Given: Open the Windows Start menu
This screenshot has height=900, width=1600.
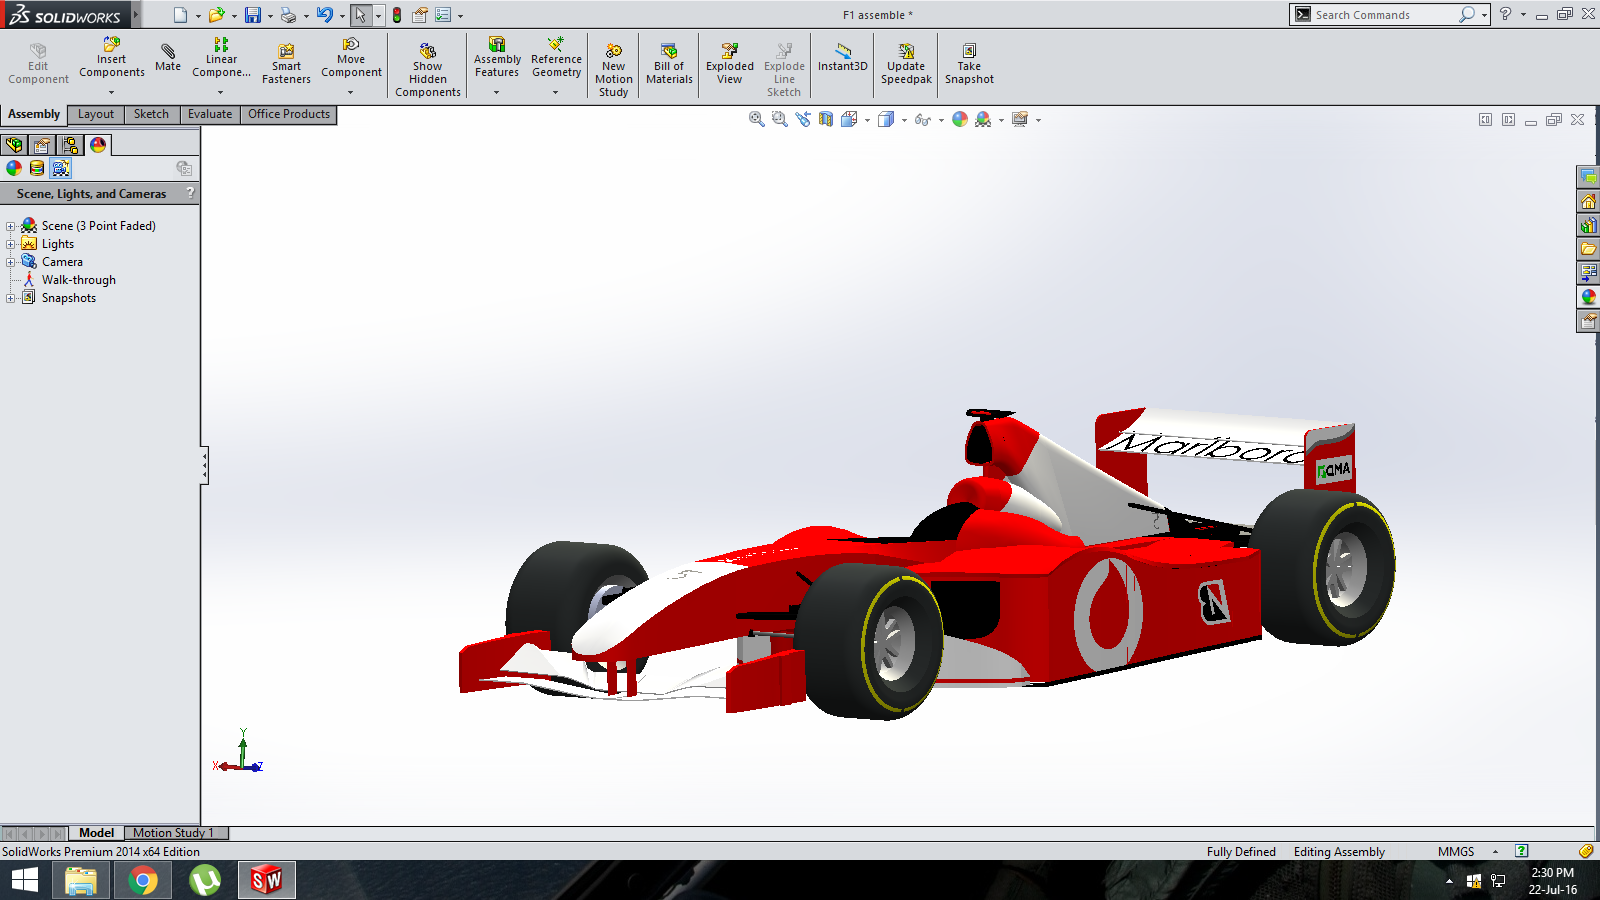Looking at the screenshot, I should 25,881.
